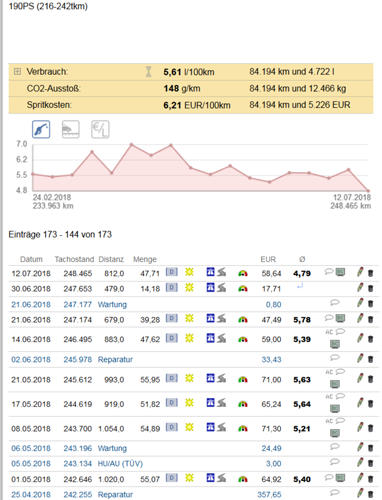Open the 21.06.2018 Wartung entry link
Image resolution: width=382 pixels, height=500 pixels.
[x=112, y=304]
